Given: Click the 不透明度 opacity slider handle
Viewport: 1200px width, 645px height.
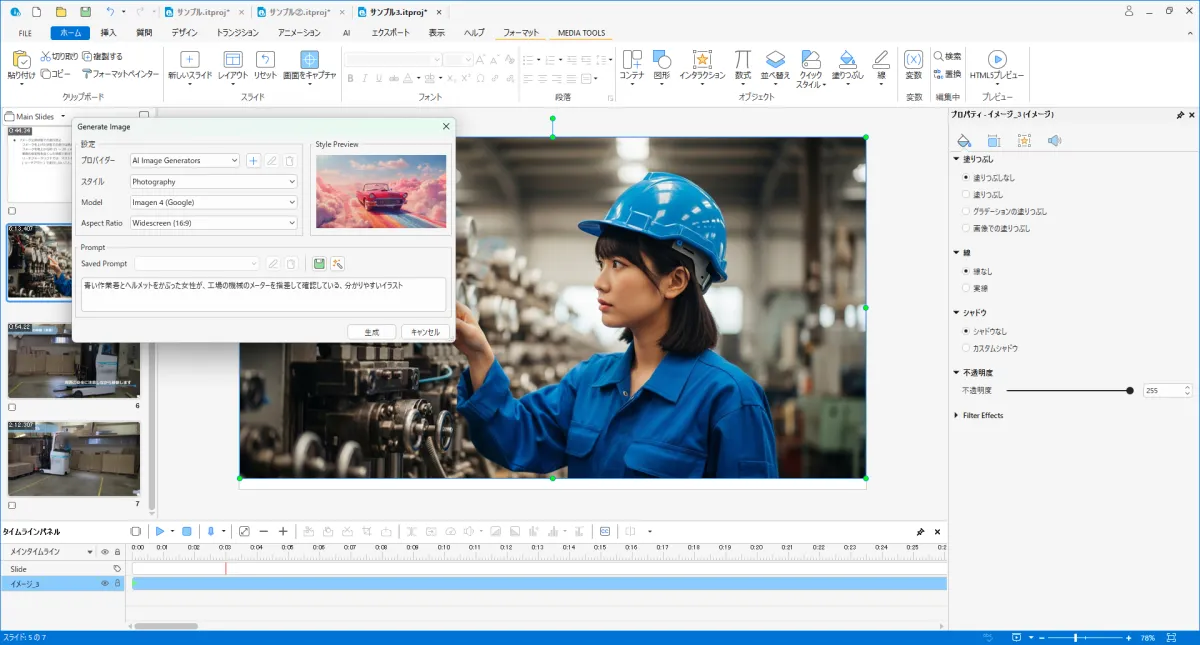Looking at the screenshot, I should pyautogui.click(x=1130, y=391).
